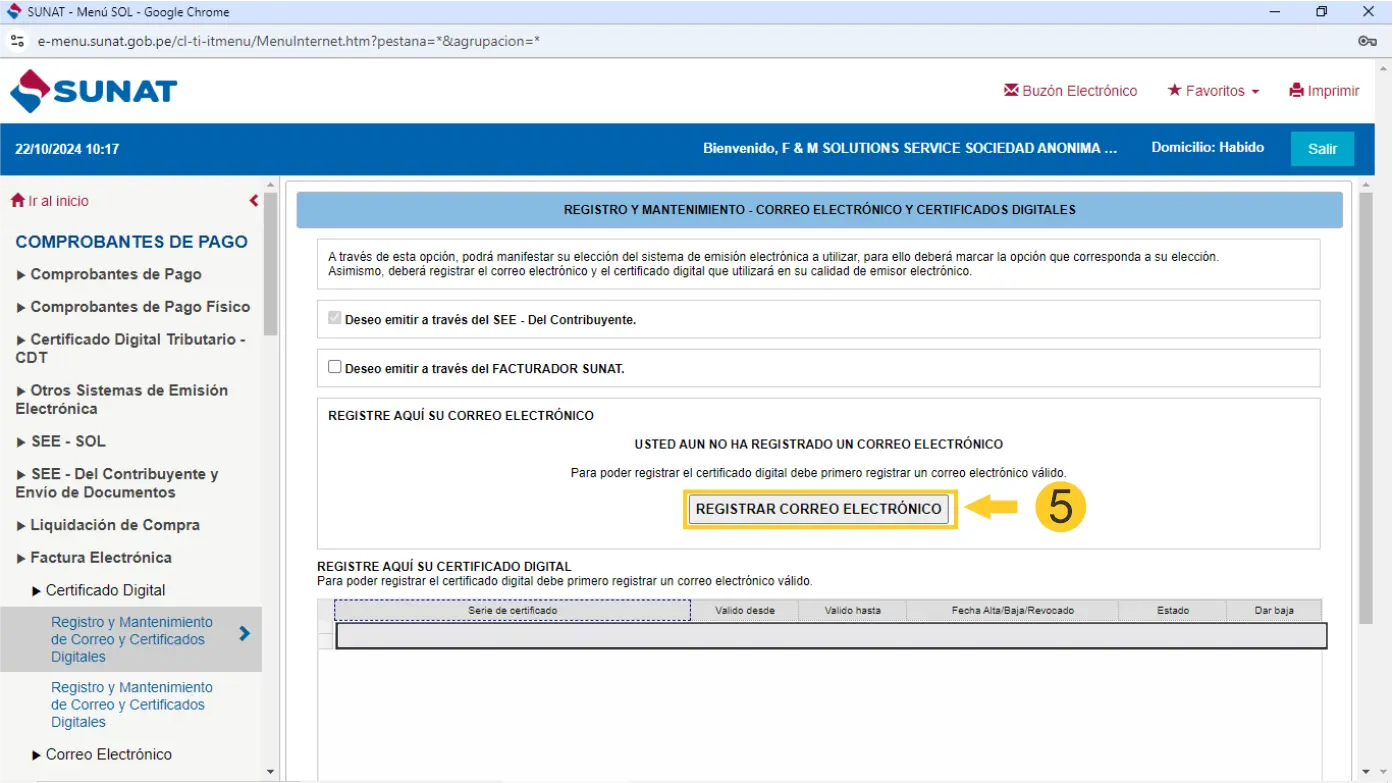The width and height of the screenshot is (1393, 783).
Task: Expand Comprobantes de Pago Físico
Action: (133, 307)
